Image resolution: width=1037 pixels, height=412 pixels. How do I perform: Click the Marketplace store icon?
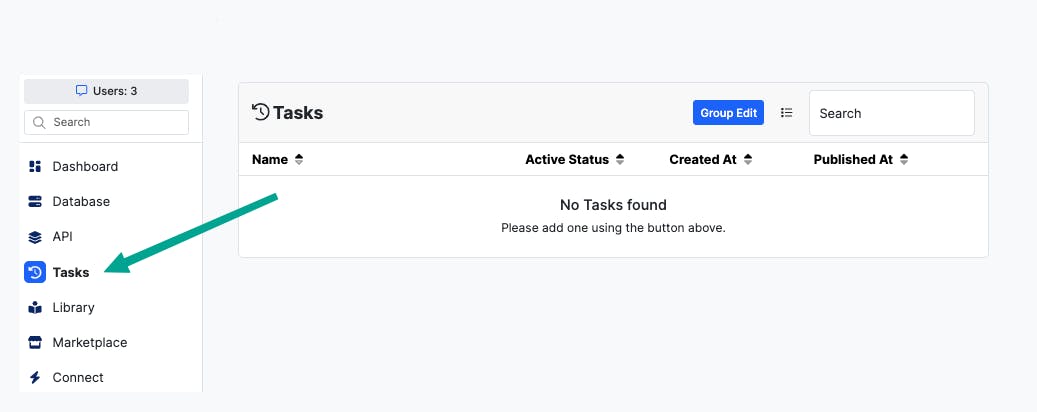click(x=35, y=343)
